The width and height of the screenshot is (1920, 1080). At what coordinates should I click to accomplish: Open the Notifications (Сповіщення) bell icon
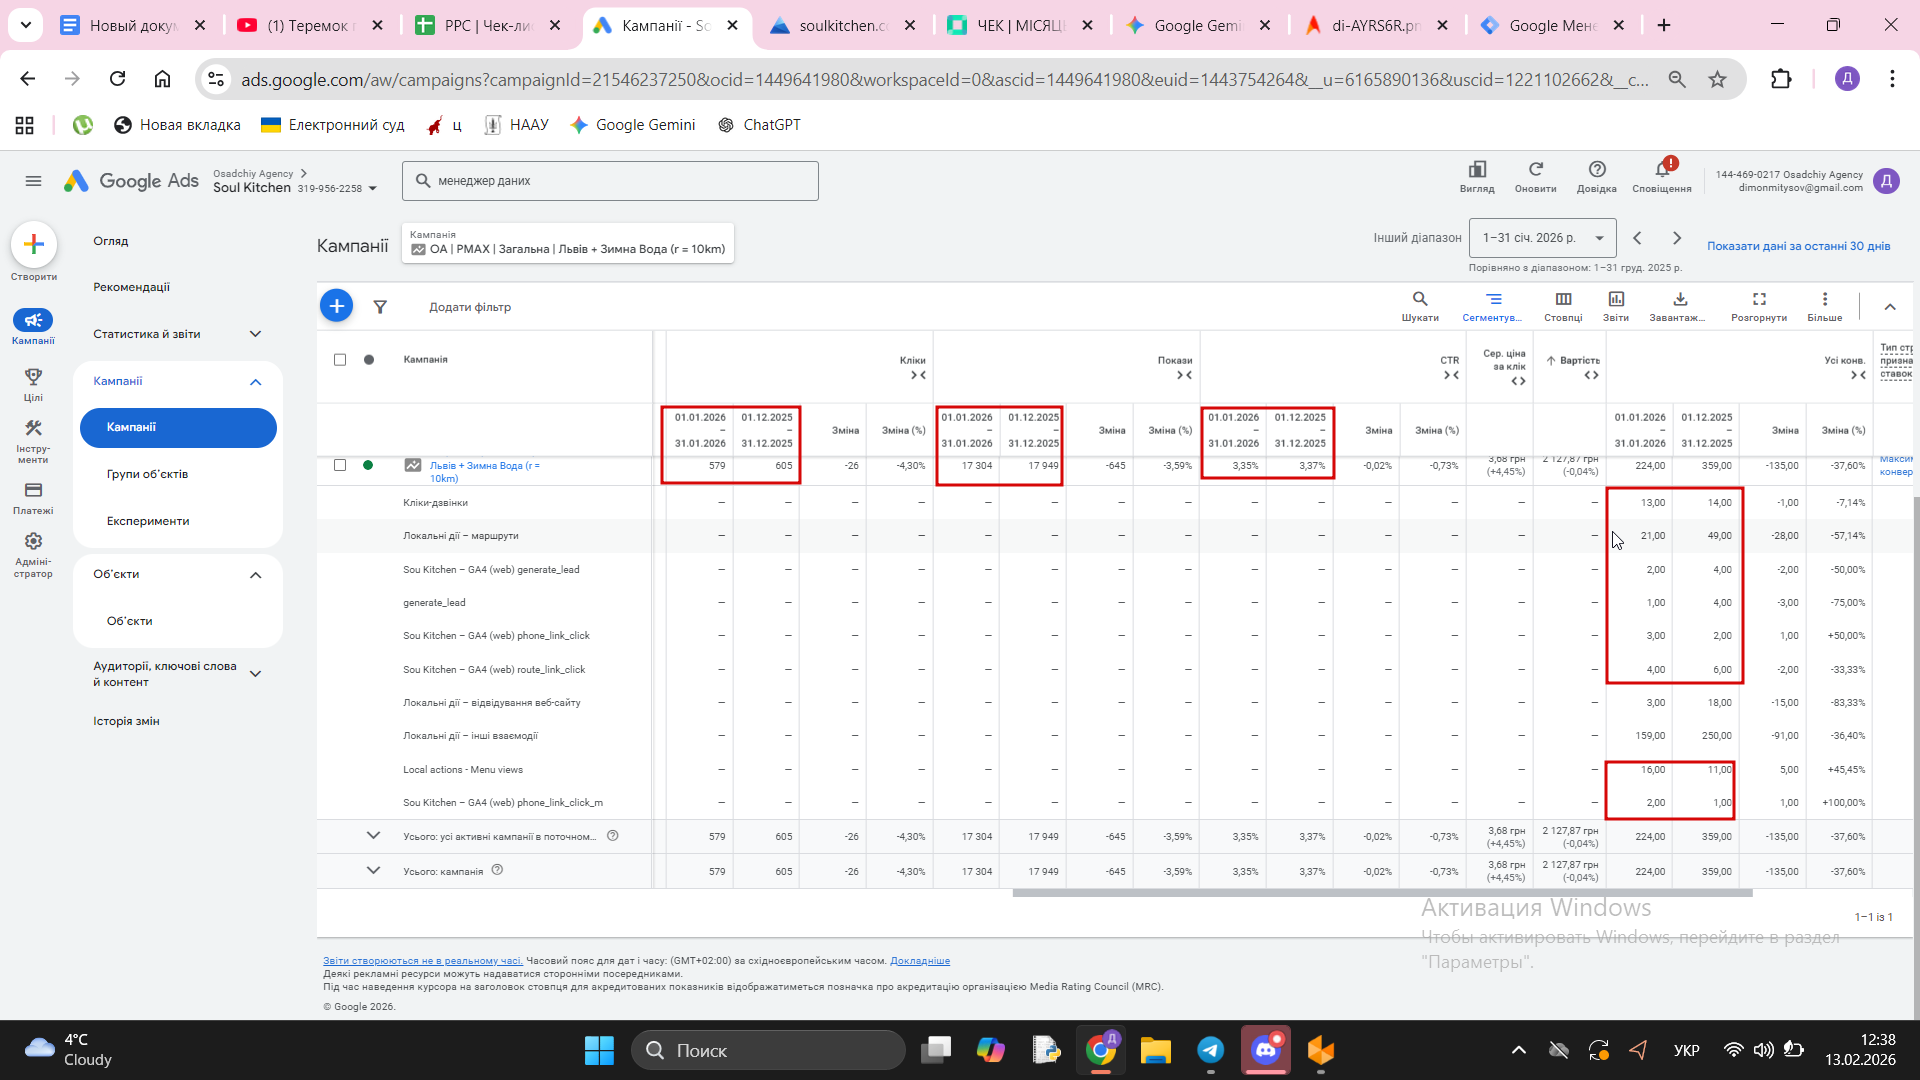(x=1661, y=170)
